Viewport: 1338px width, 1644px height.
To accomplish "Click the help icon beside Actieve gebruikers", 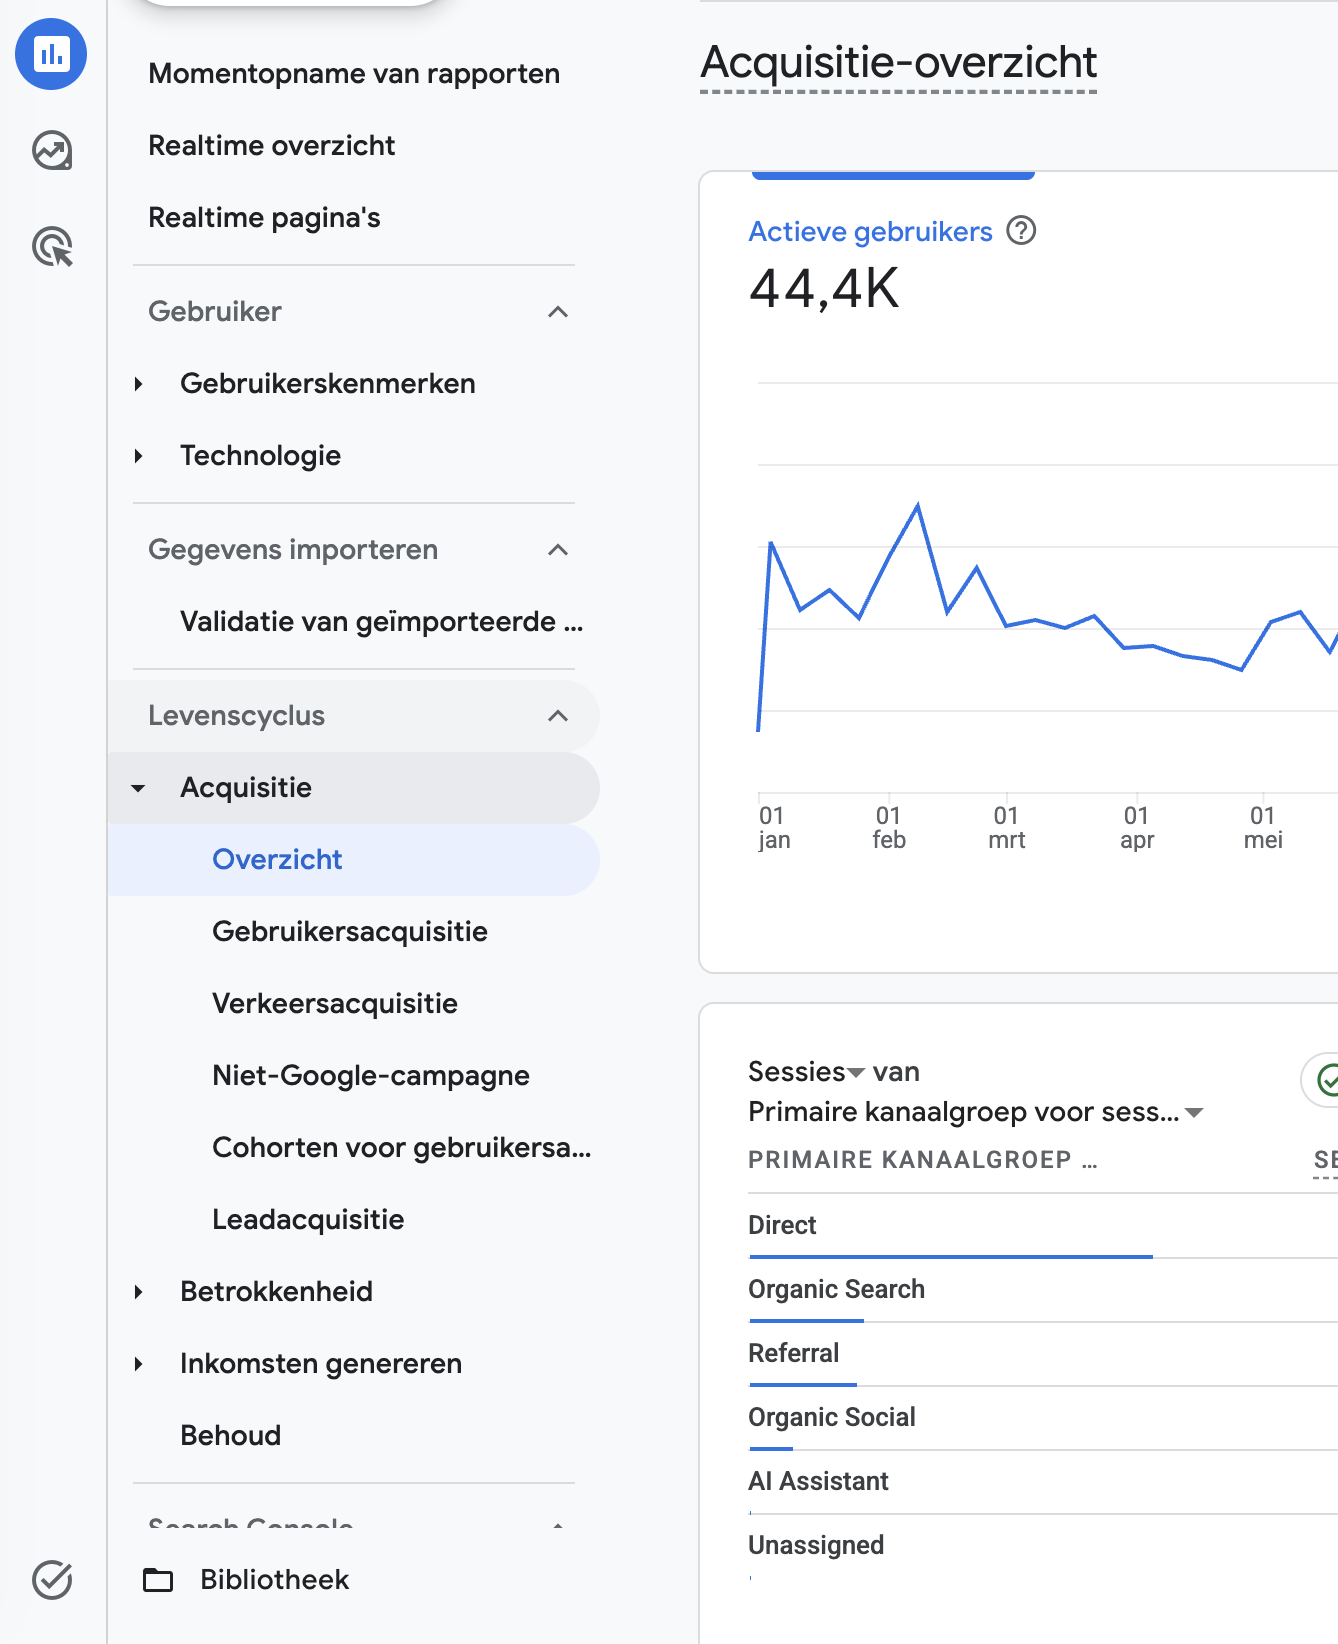I will (x=1021, y=231).
